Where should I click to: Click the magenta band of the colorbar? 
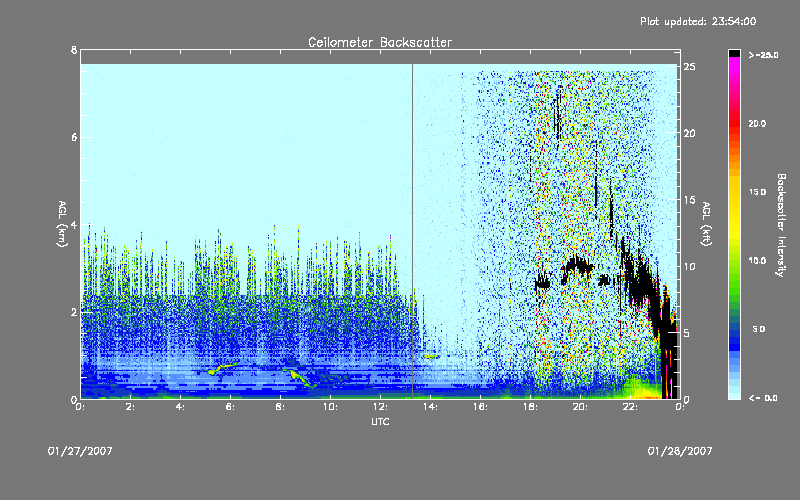(x=734, y=64)
